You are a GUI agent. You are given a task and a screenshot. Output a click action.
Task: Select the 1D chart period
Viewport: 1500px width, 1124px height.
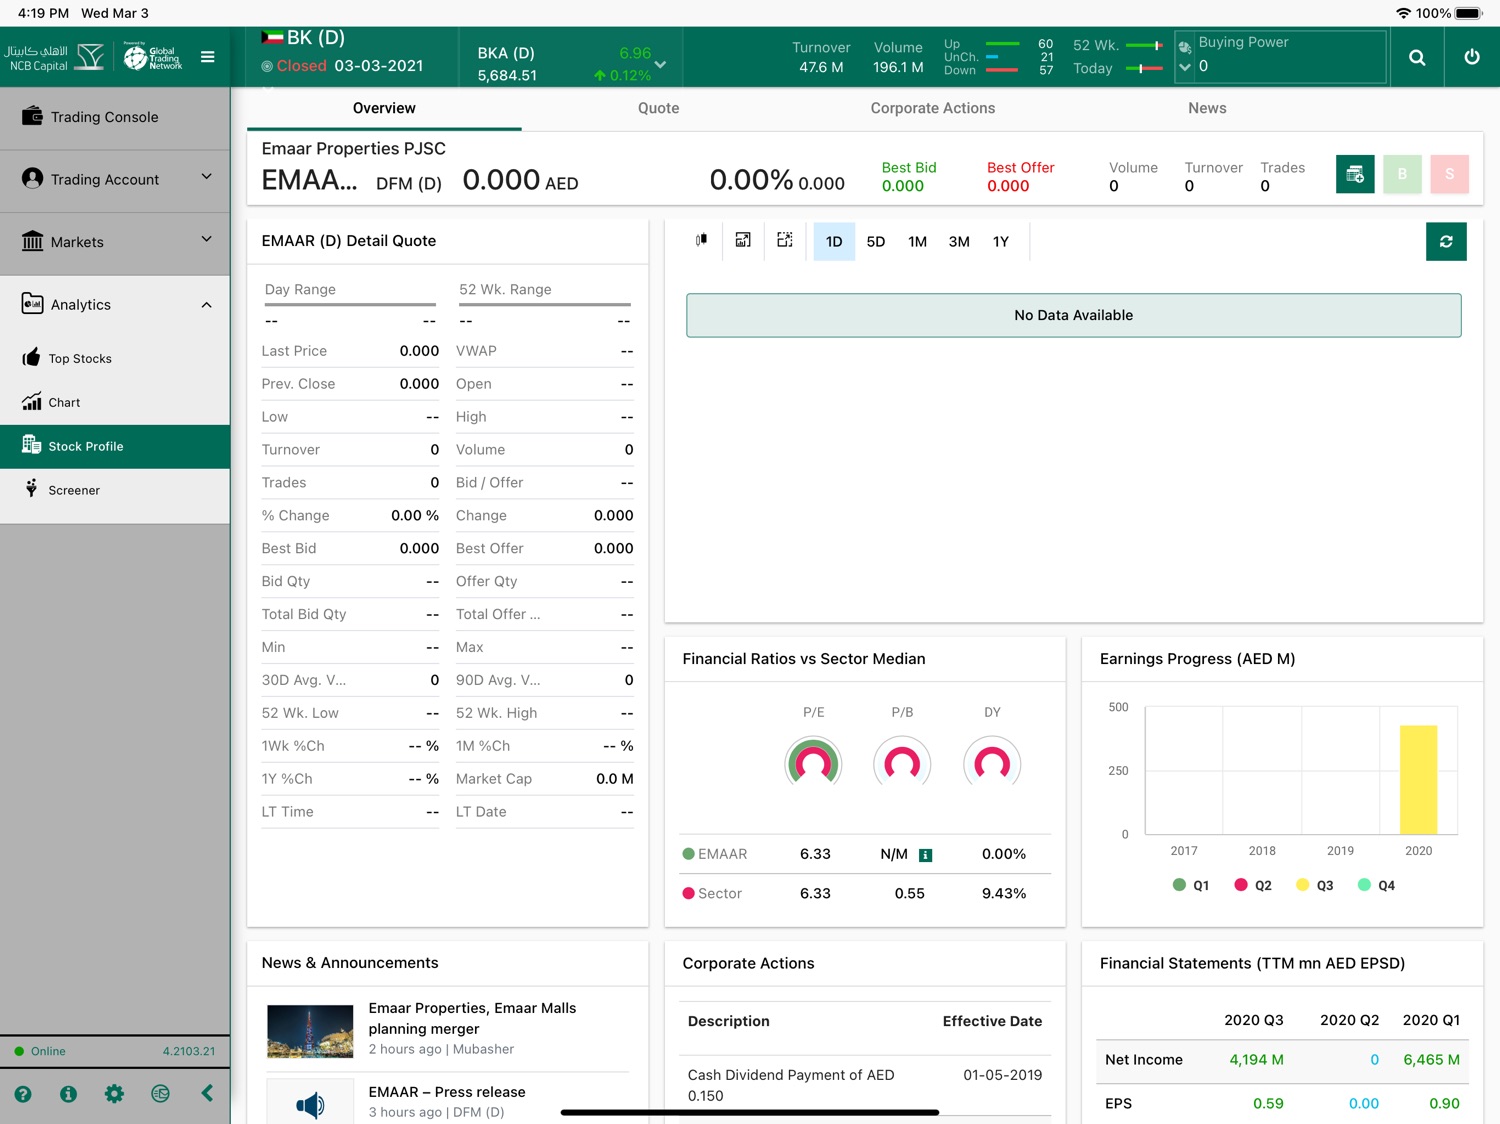click(x=834, y=241)
